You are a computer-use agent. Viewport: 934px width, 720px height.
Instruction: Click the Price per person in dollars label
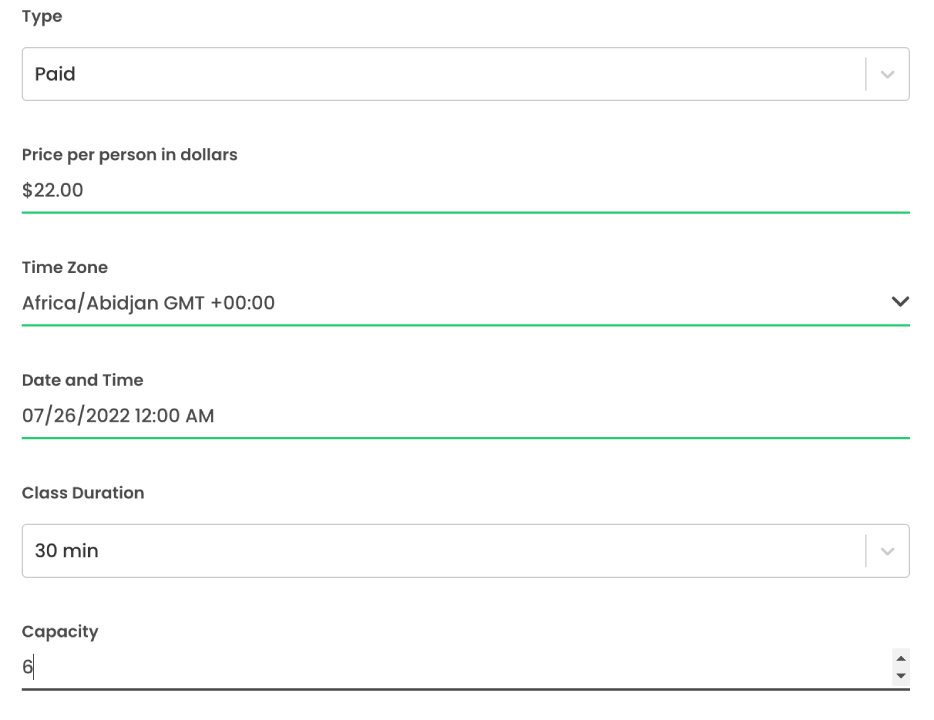[x=129, y=155]
